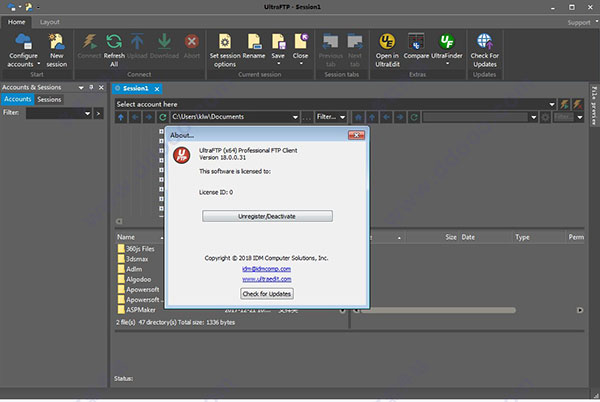This screenshot has height=402, width=600.
Task: Go to Previous tab
Action: (331, 50)
